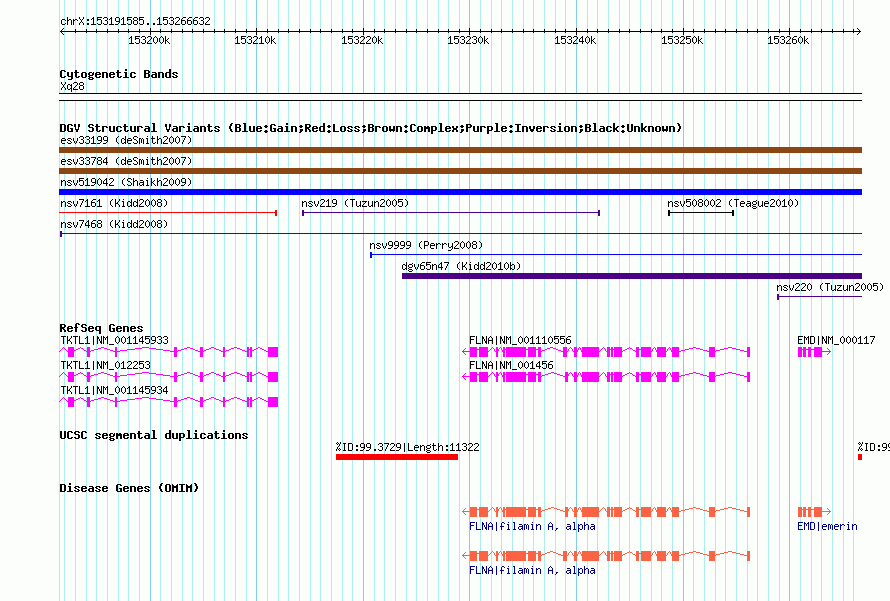Click the upper OMIM FLNA disease gene glyph
Viewport: 890px width, 601px height.
(606, 511)
